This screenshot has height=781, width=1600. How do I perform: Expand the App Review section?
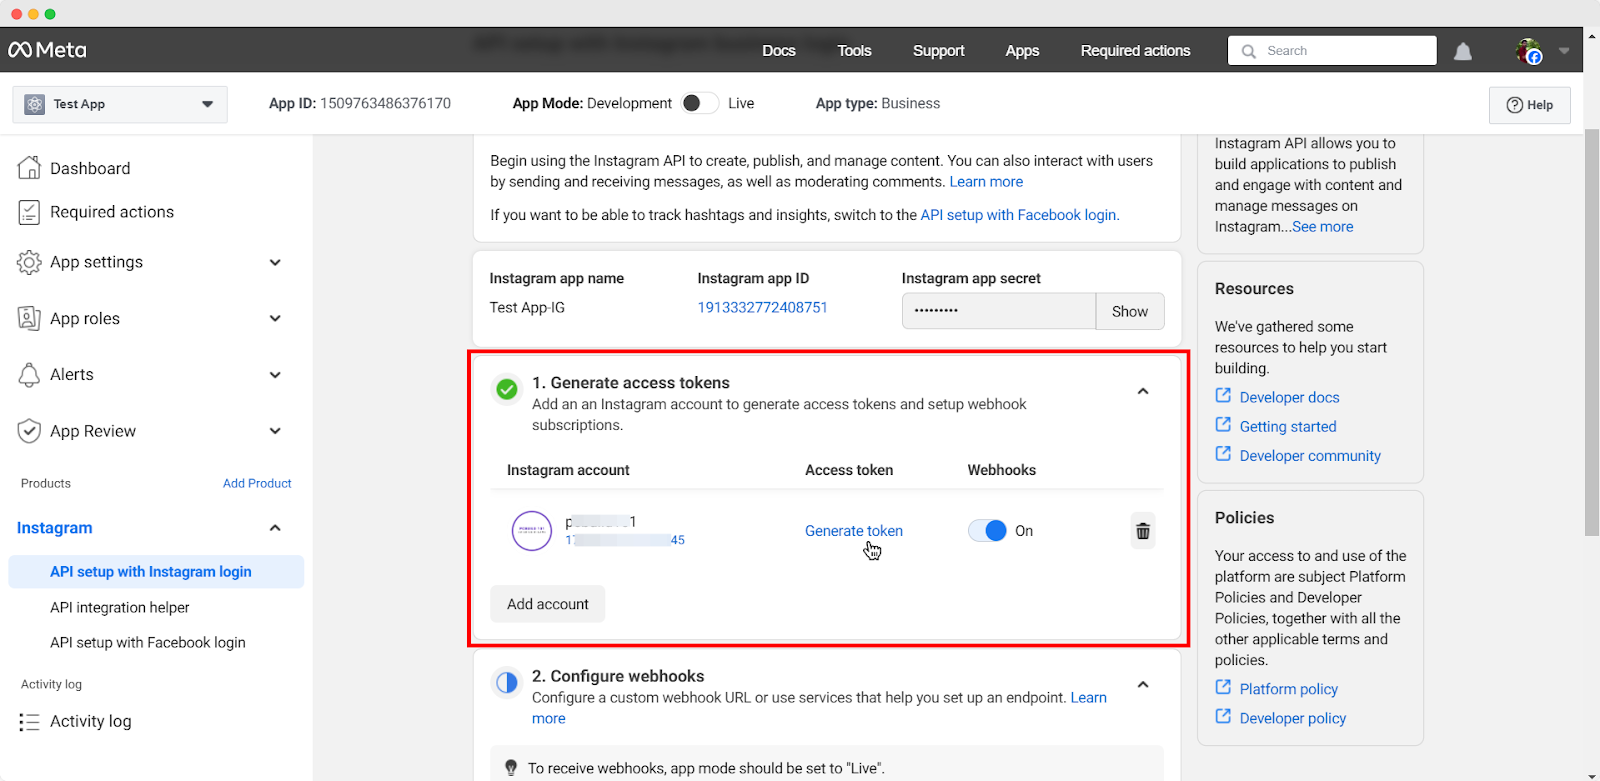[275, 431]
